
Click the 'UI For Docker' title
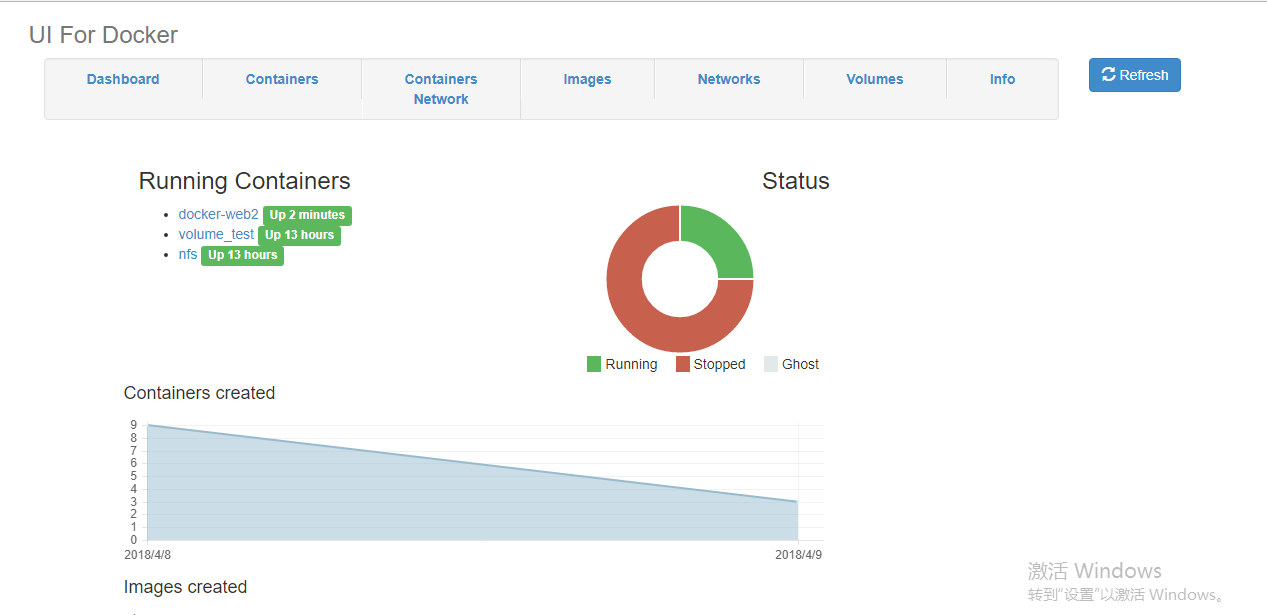(x=103, y=35)
